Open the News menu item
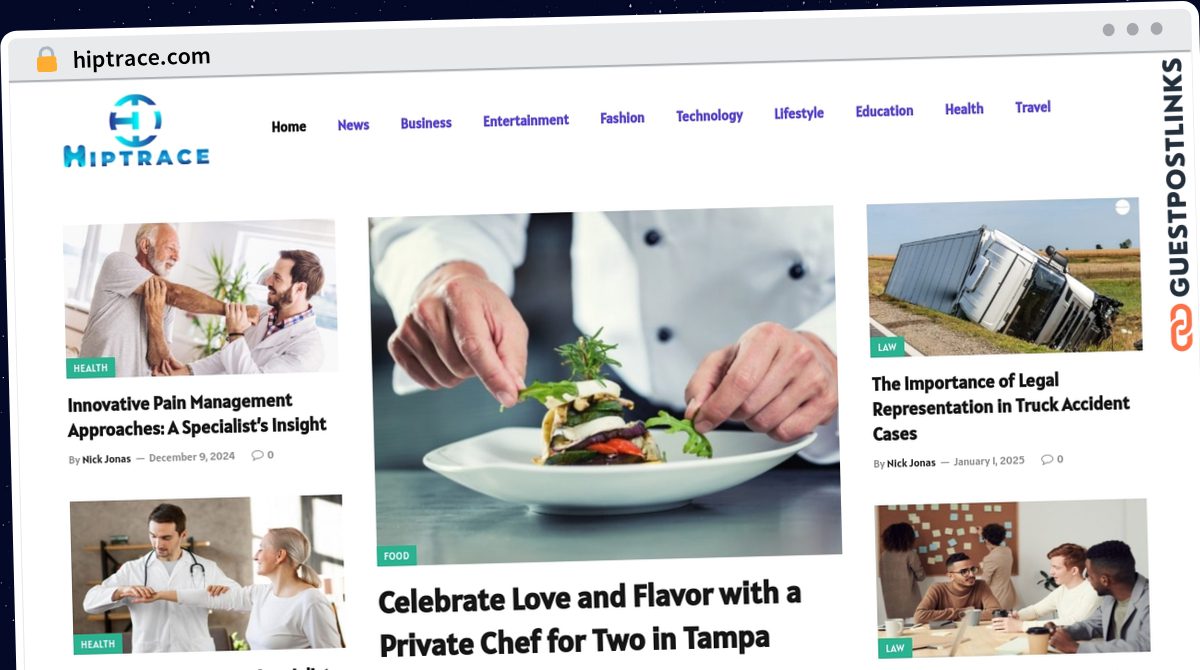 (353, 125)
